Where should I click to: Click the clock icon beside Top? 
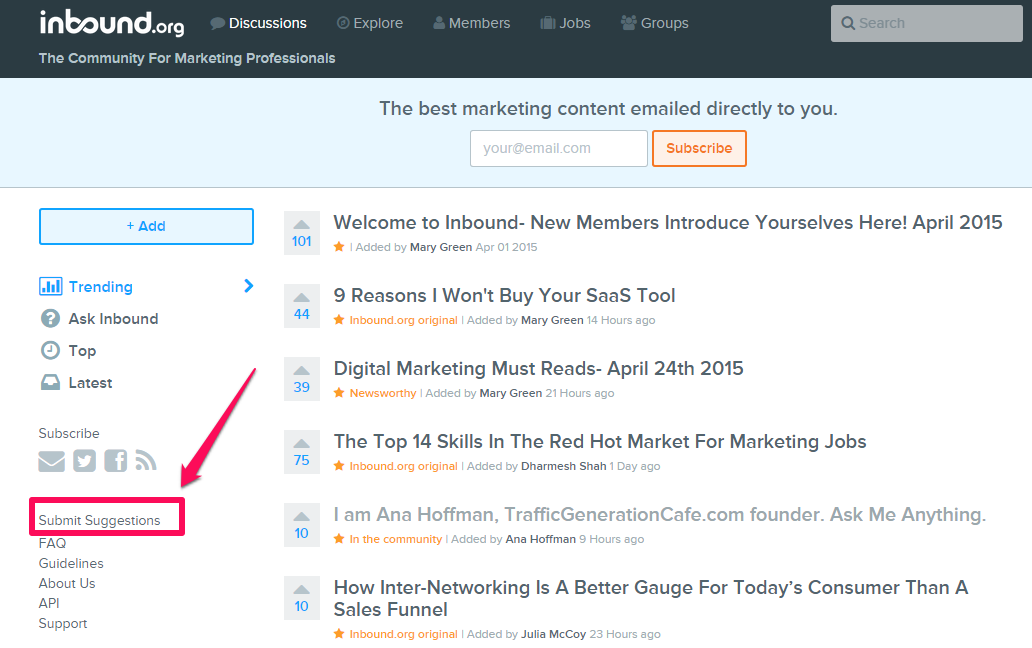50,350
